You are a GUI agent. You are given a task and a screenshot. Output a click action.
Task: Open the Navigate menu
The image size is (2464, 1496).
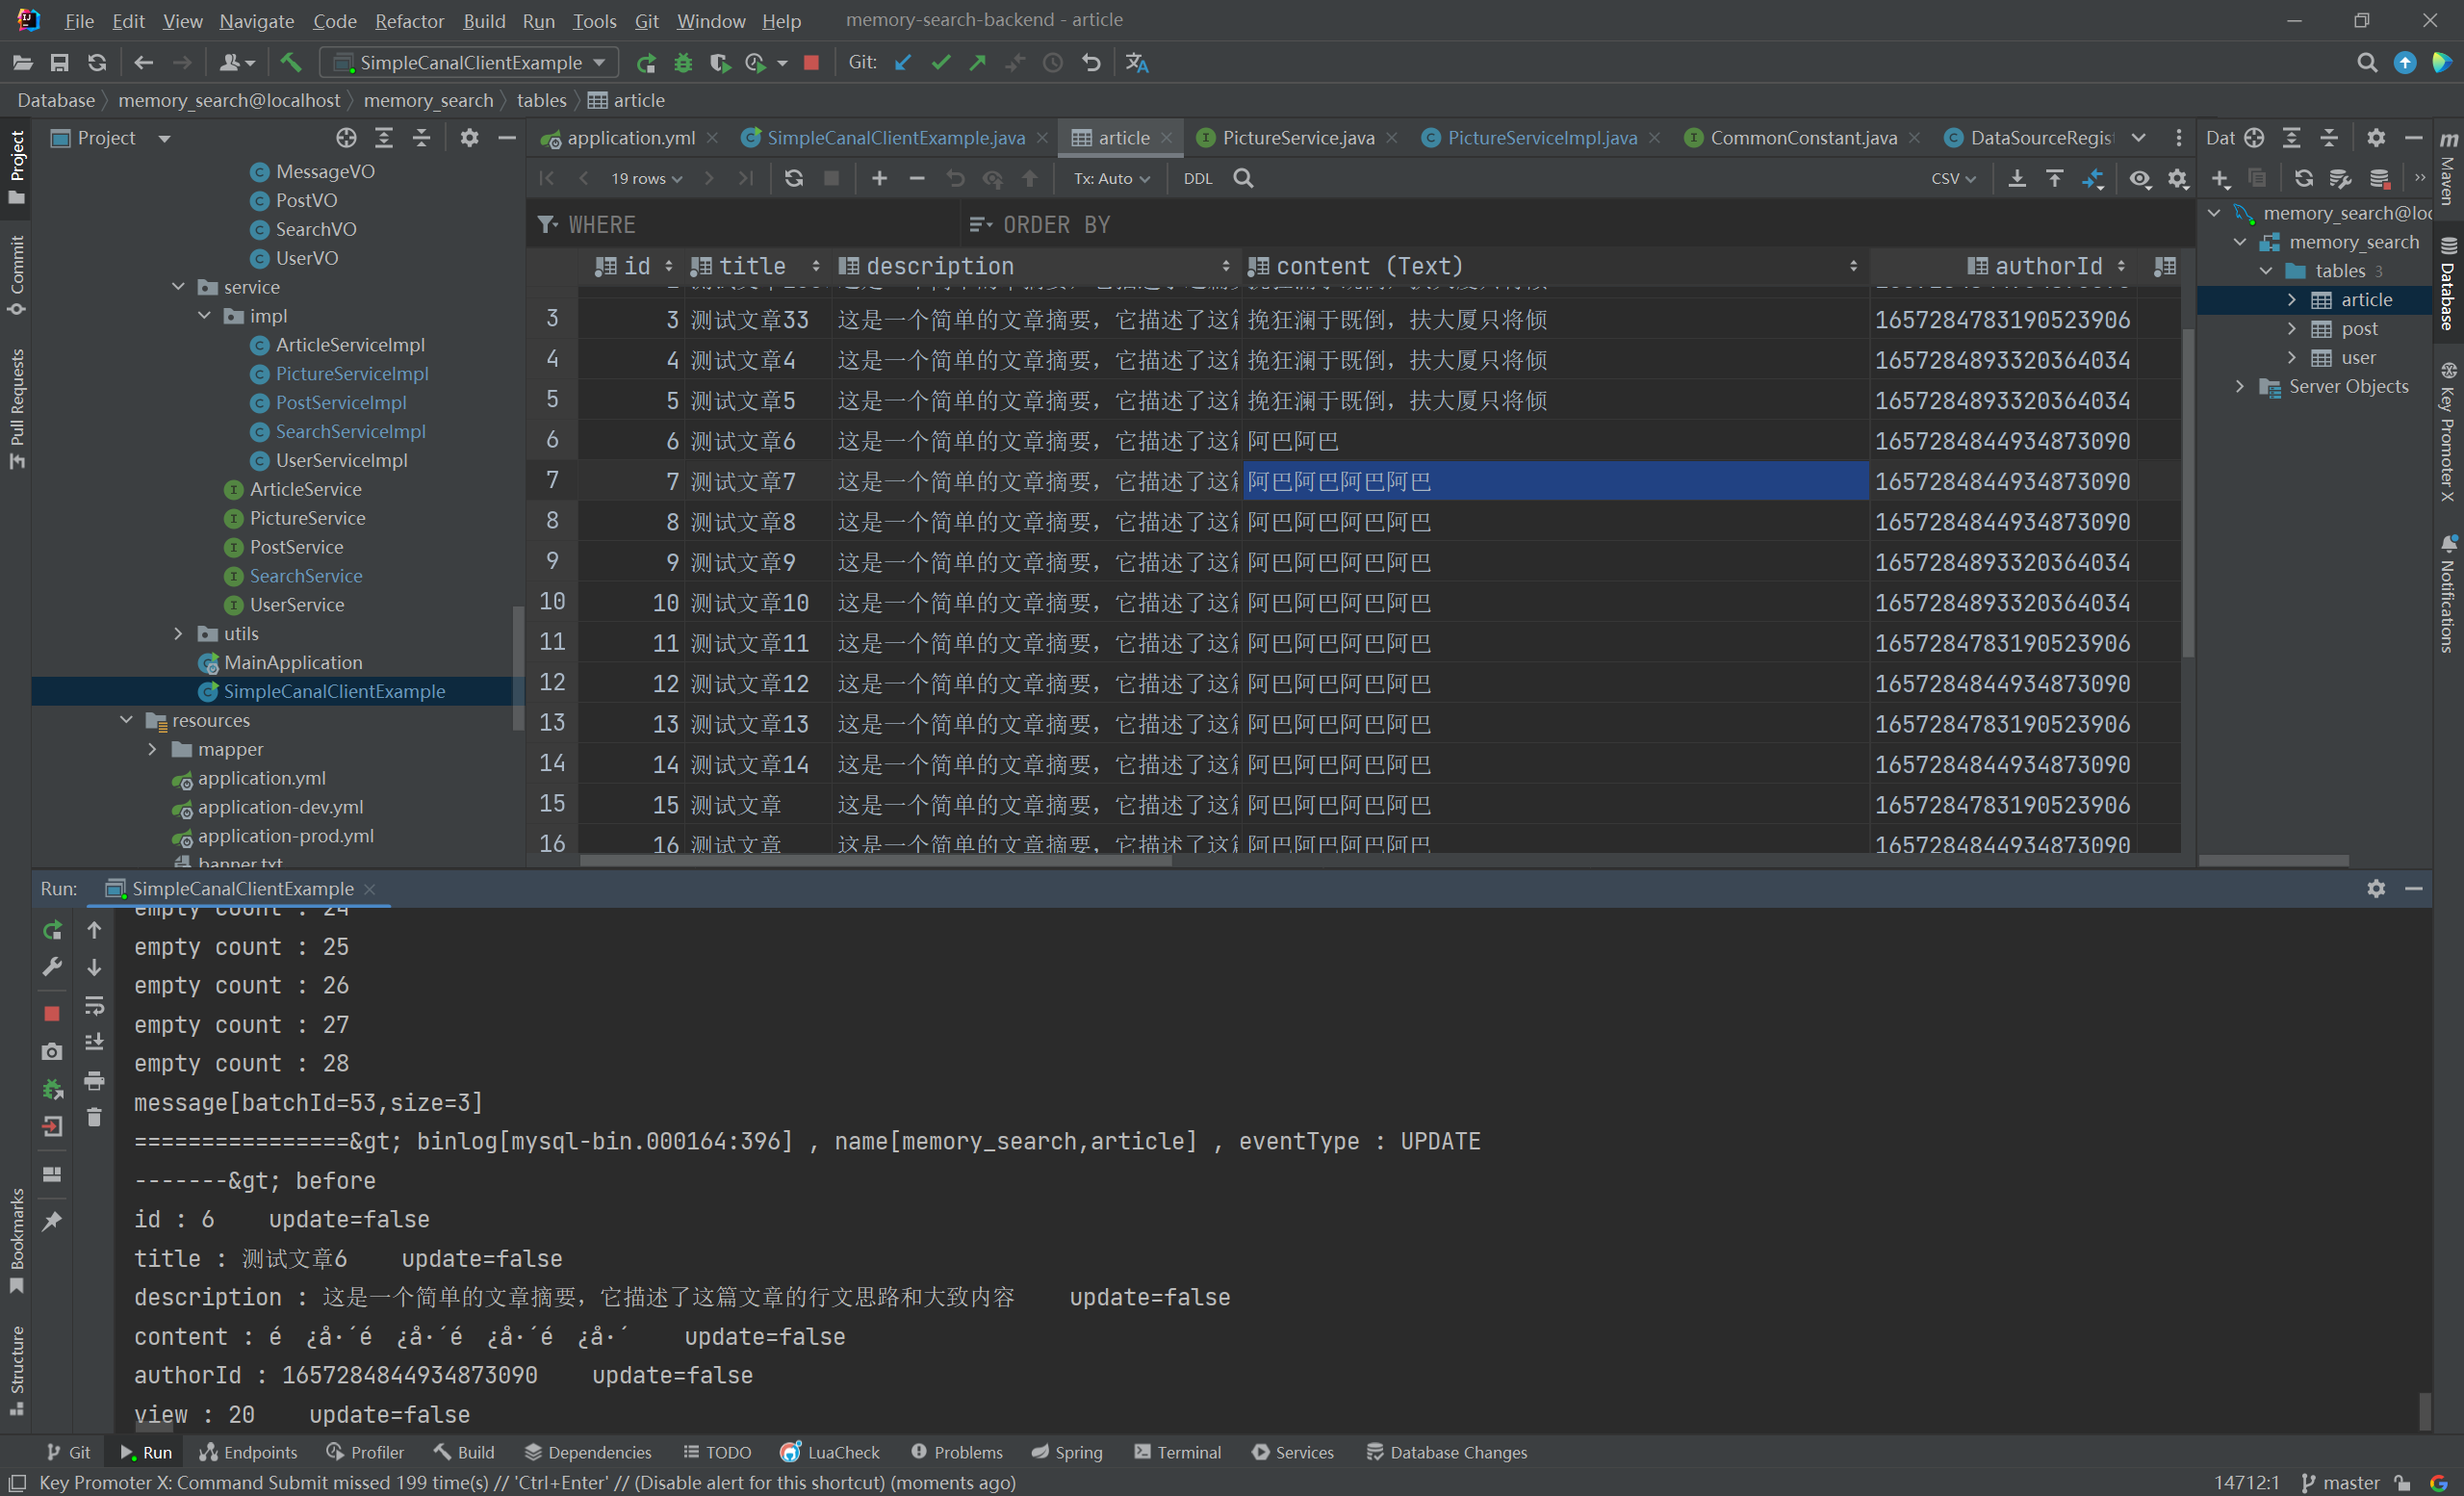256,20
